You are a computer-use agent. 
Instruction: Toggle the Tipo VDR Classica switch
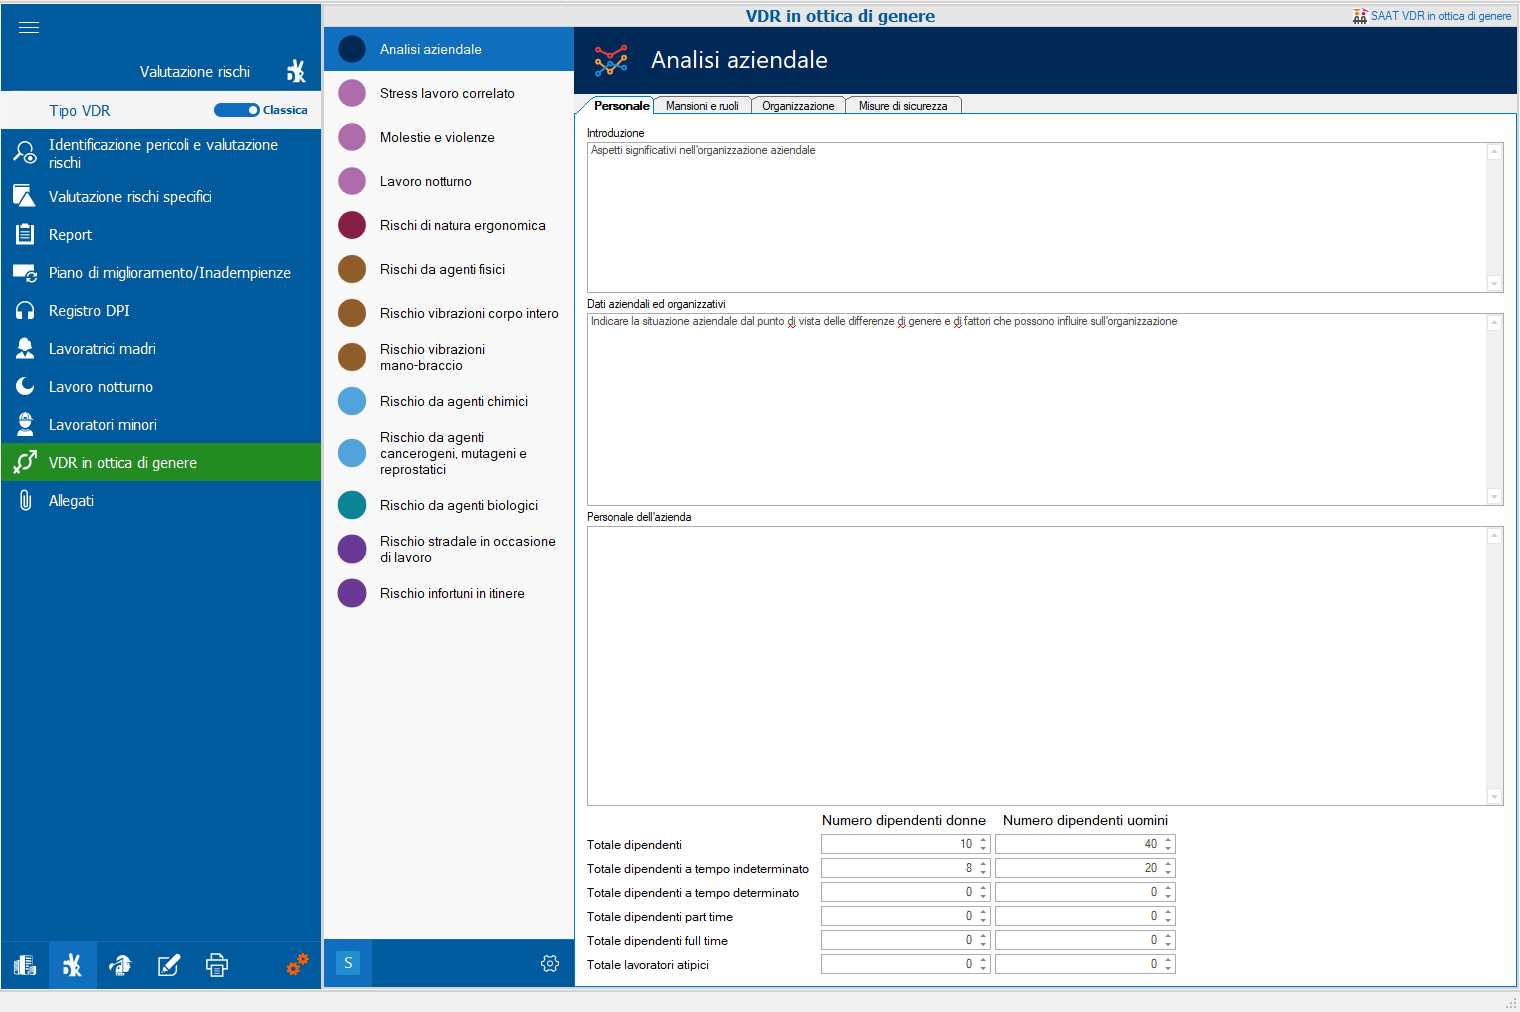[x=237, y=110]
